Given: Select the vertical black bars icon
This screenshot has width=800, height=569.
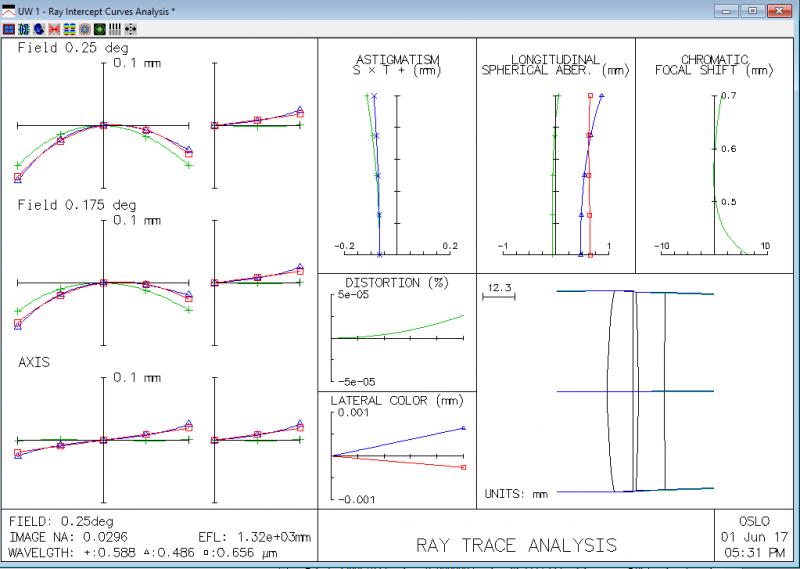Looking at the screenshot, I should point(114,29).
